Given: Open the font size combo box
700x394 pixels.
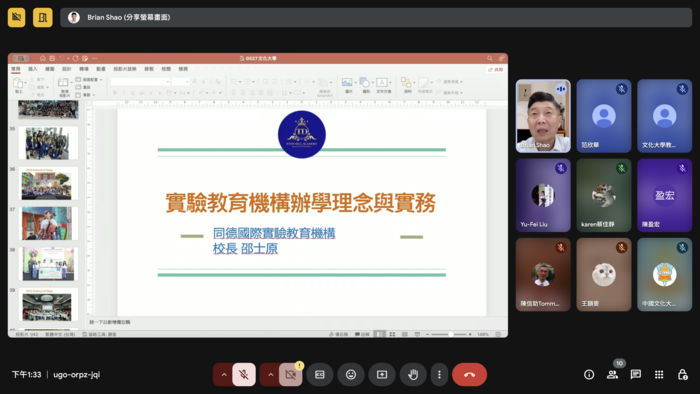Looking at the screenshot, I should coord(181,82).
